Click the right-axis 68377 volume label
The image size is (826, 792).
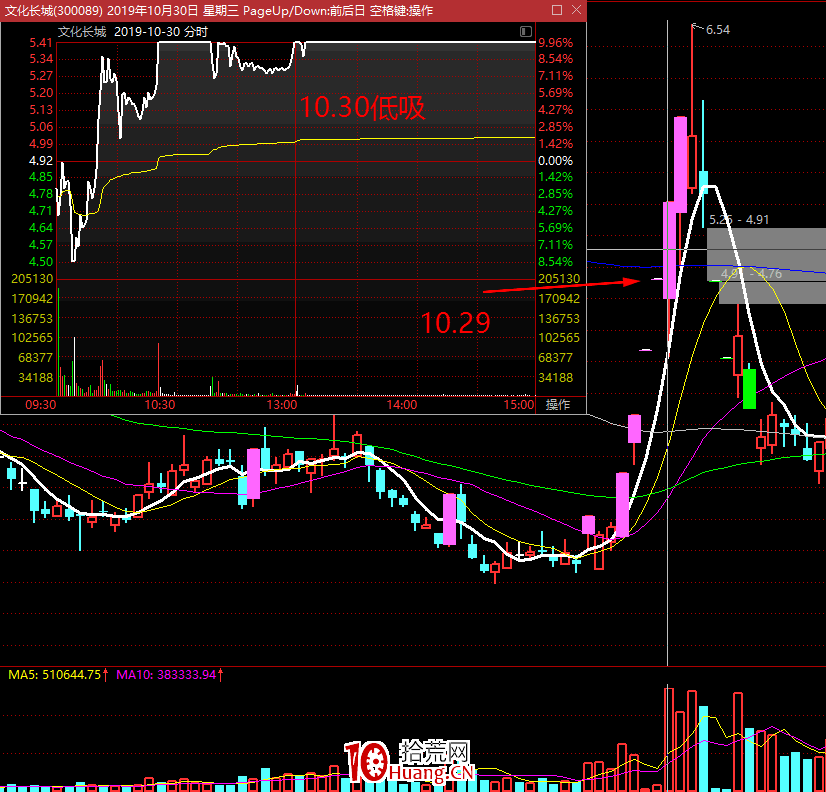(556, 357)
